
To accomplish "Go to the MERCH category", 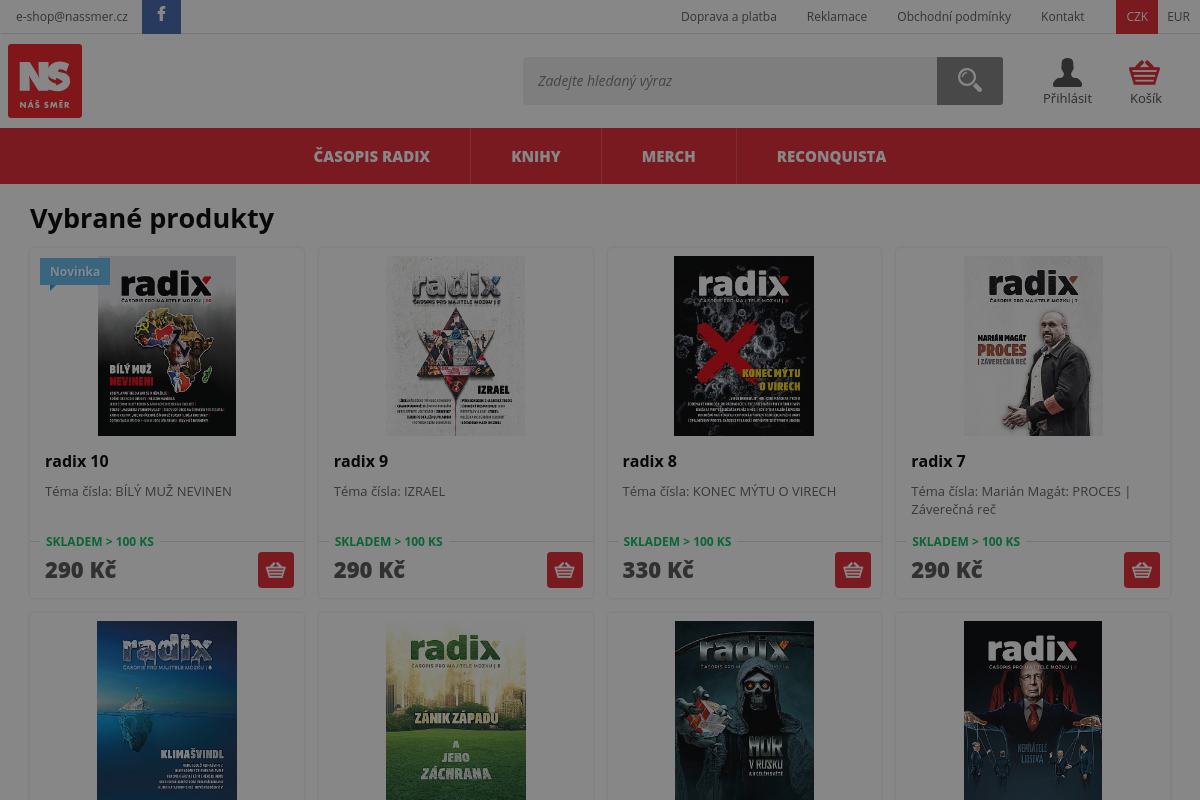I will 669,156.
